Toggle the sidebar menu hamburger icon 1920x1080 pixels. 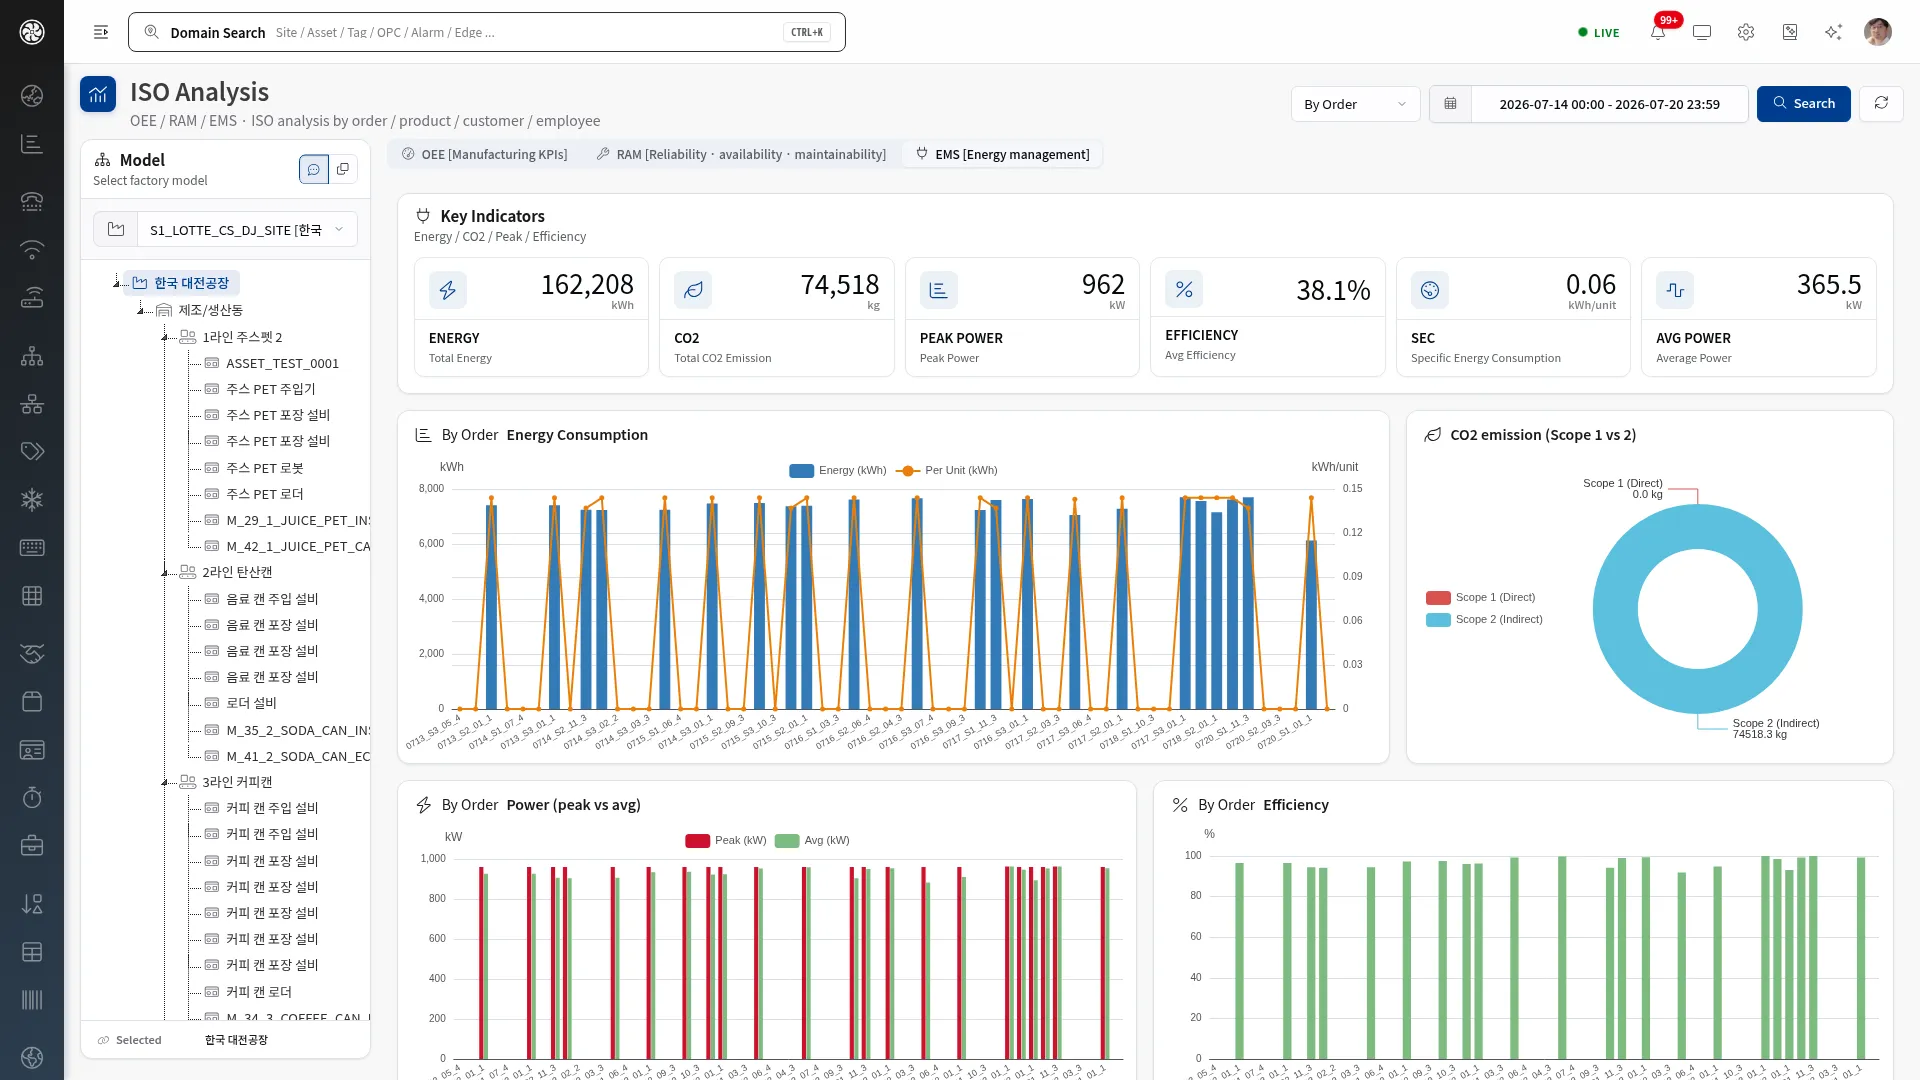(x=101, y=32)
